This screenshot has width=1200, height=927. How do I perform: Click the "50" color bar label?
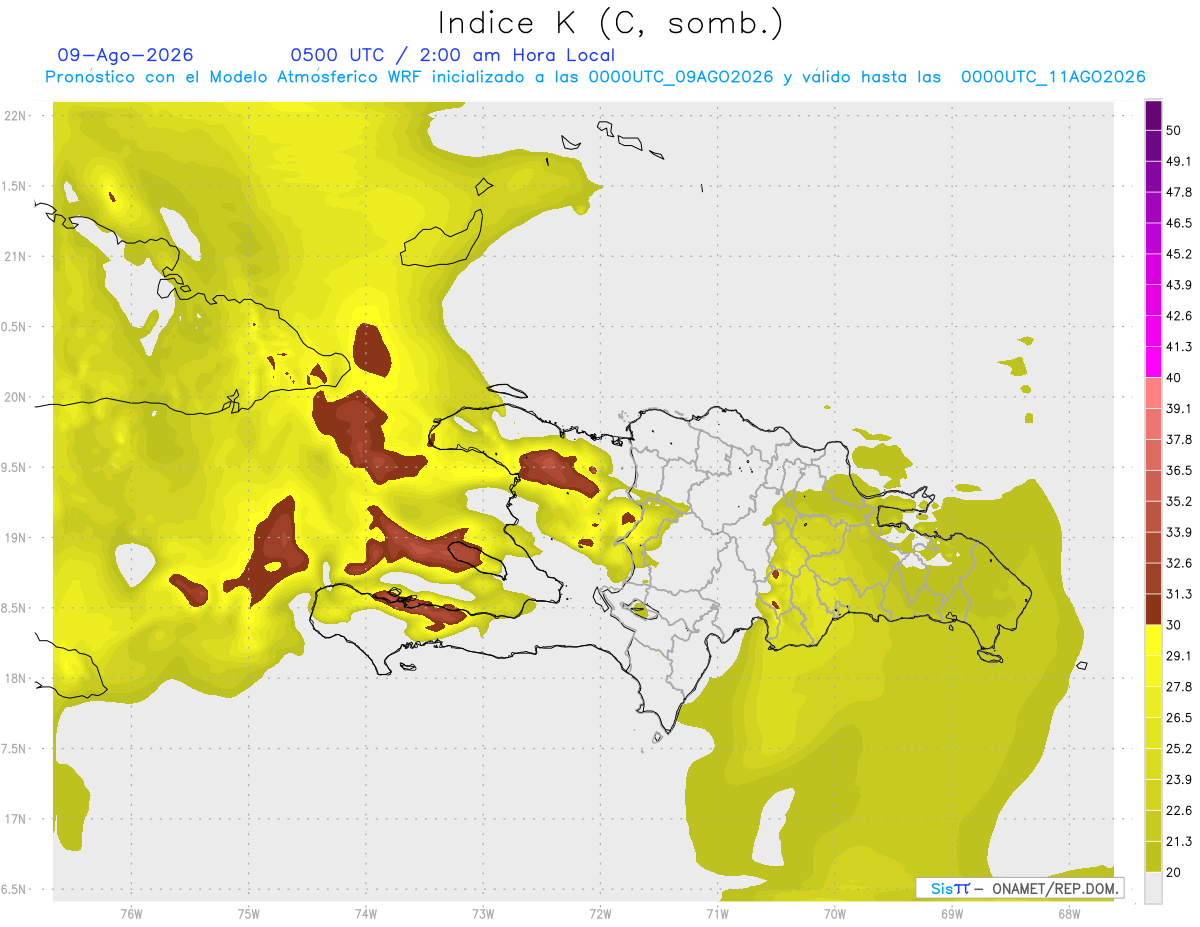[1173, 131]
